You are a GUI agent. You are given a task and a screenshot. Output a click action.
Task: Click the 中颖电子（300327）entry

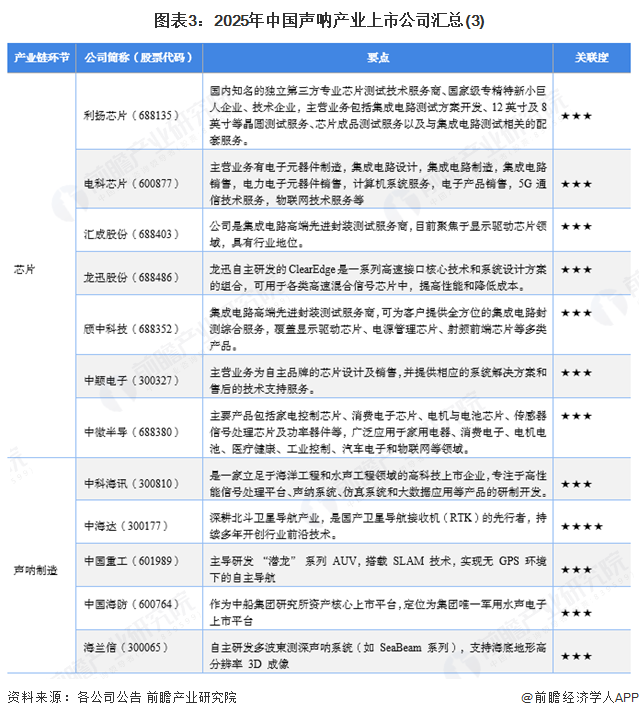point(131,380)
